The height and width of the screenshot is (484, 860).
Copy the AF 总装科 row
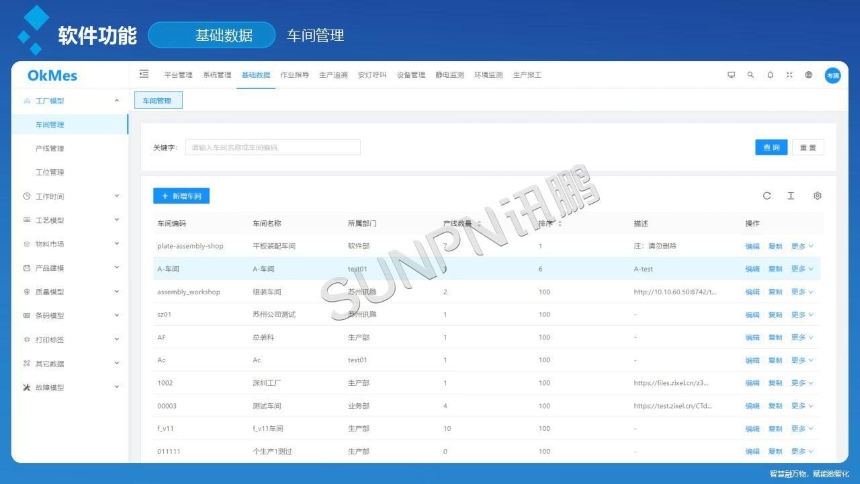775,337
